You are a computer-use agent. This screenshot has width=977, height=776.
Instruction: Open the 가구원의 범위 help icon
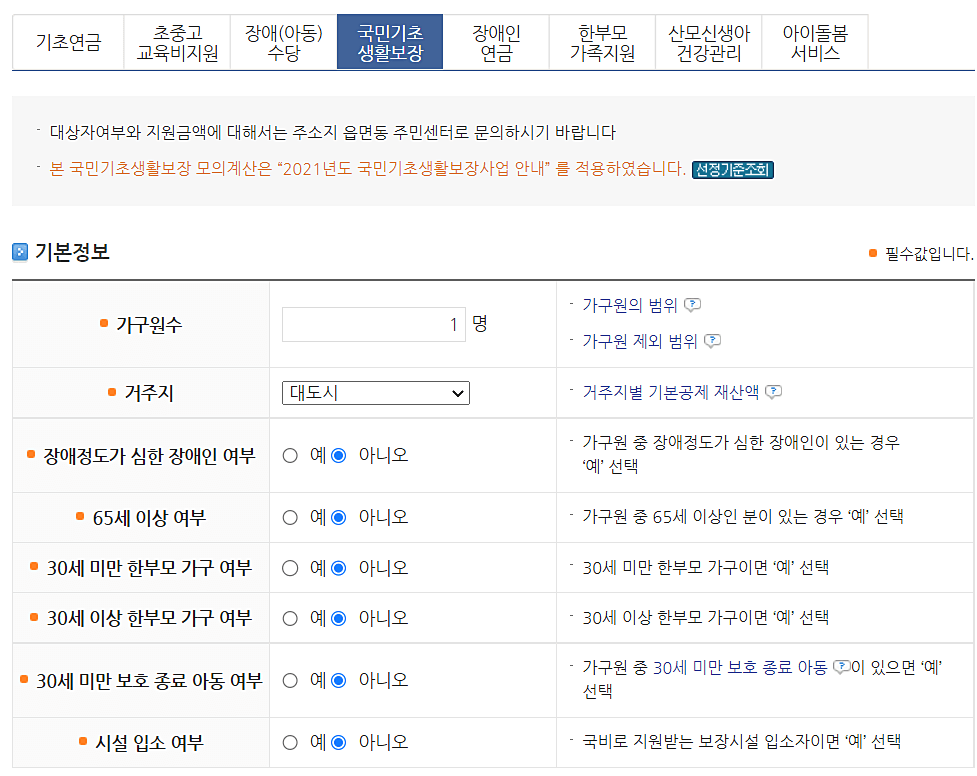pyautogui.click(x=691, y=305)
